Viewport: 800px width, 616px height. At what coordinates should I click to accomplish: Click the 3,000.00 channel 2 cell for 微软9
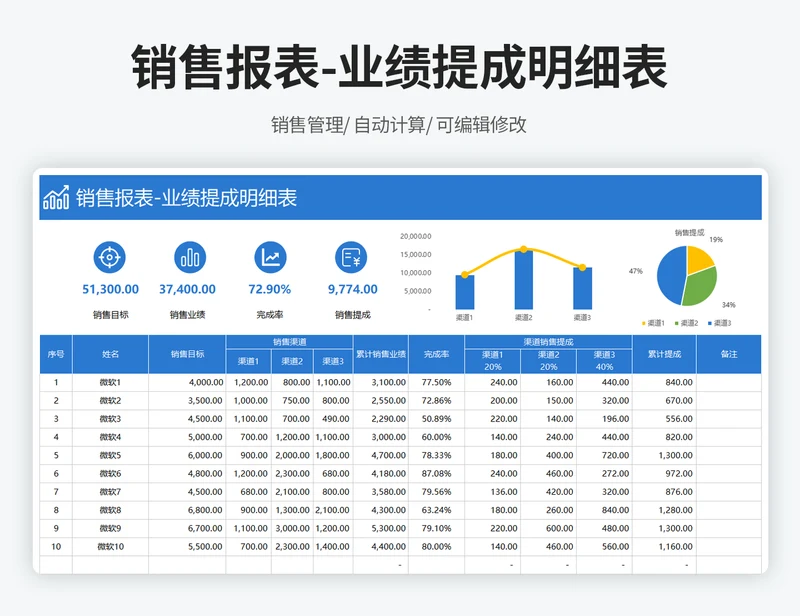click(x=292, y=528)
